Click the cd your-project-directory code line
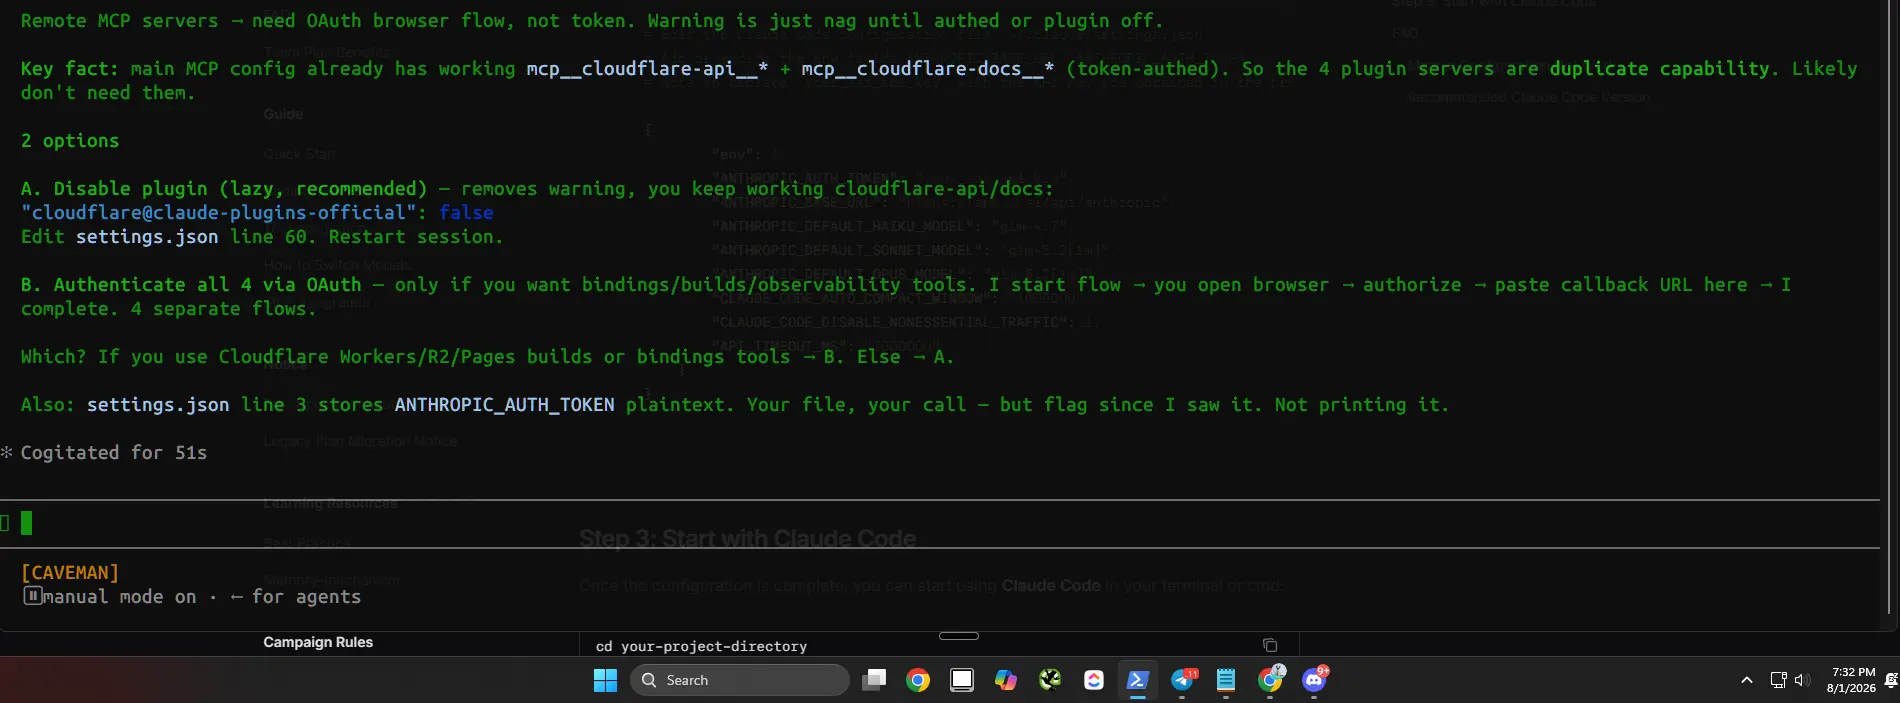 [x=701, y=646]
